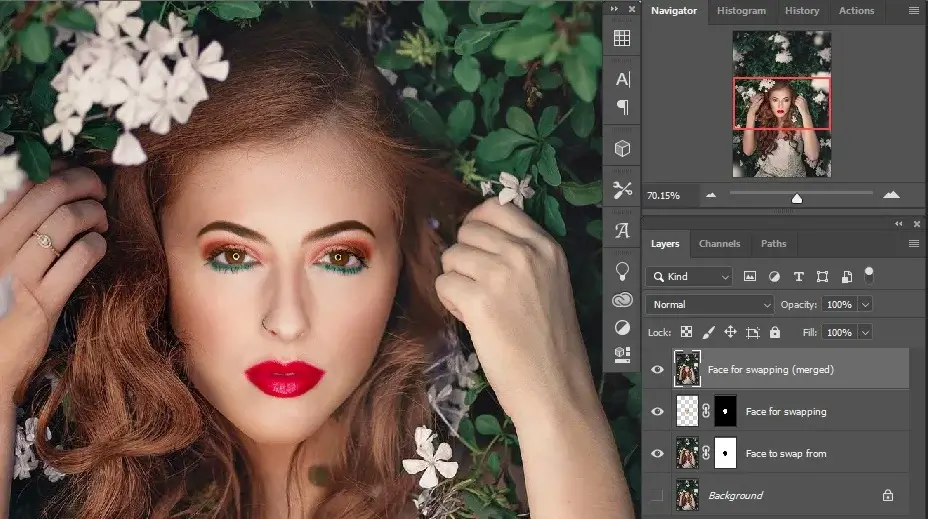Filter layers for pixel layers
The image size is (928, 519).
[x=750, y=276]
